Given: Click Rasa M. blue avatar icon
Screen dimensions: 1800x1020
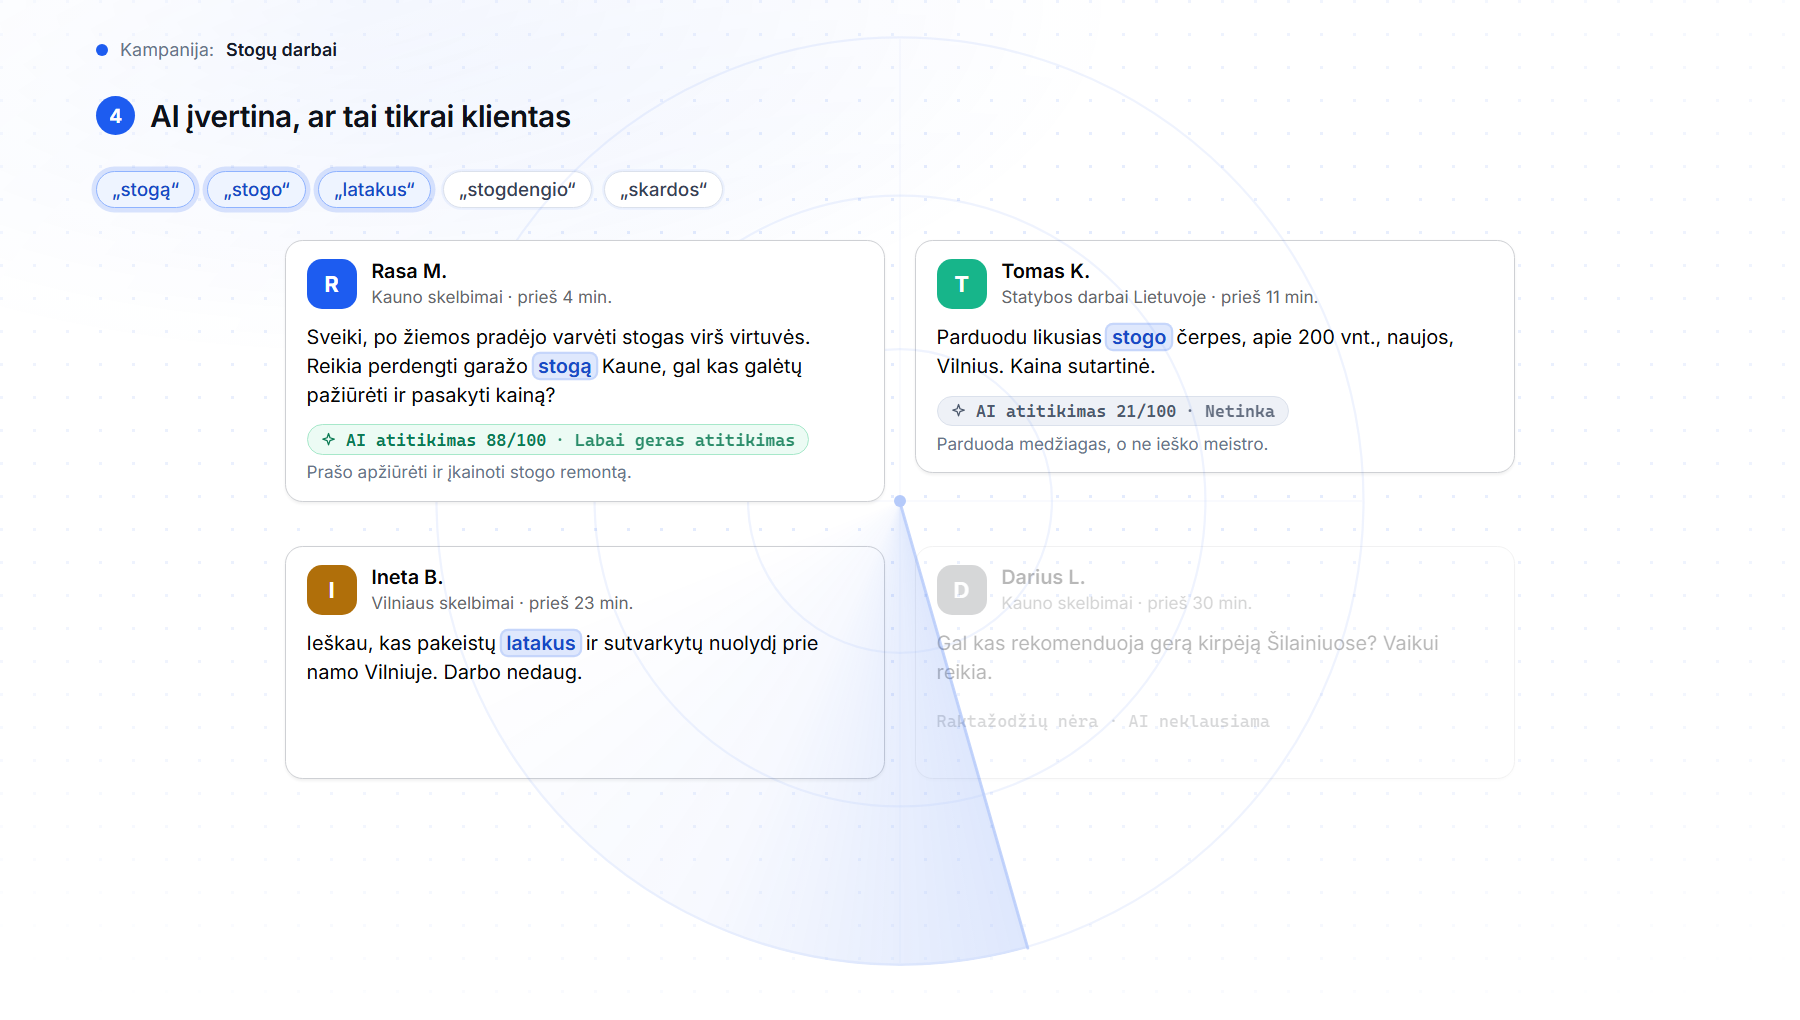Looking at the screenshot, I should [332, 284].
